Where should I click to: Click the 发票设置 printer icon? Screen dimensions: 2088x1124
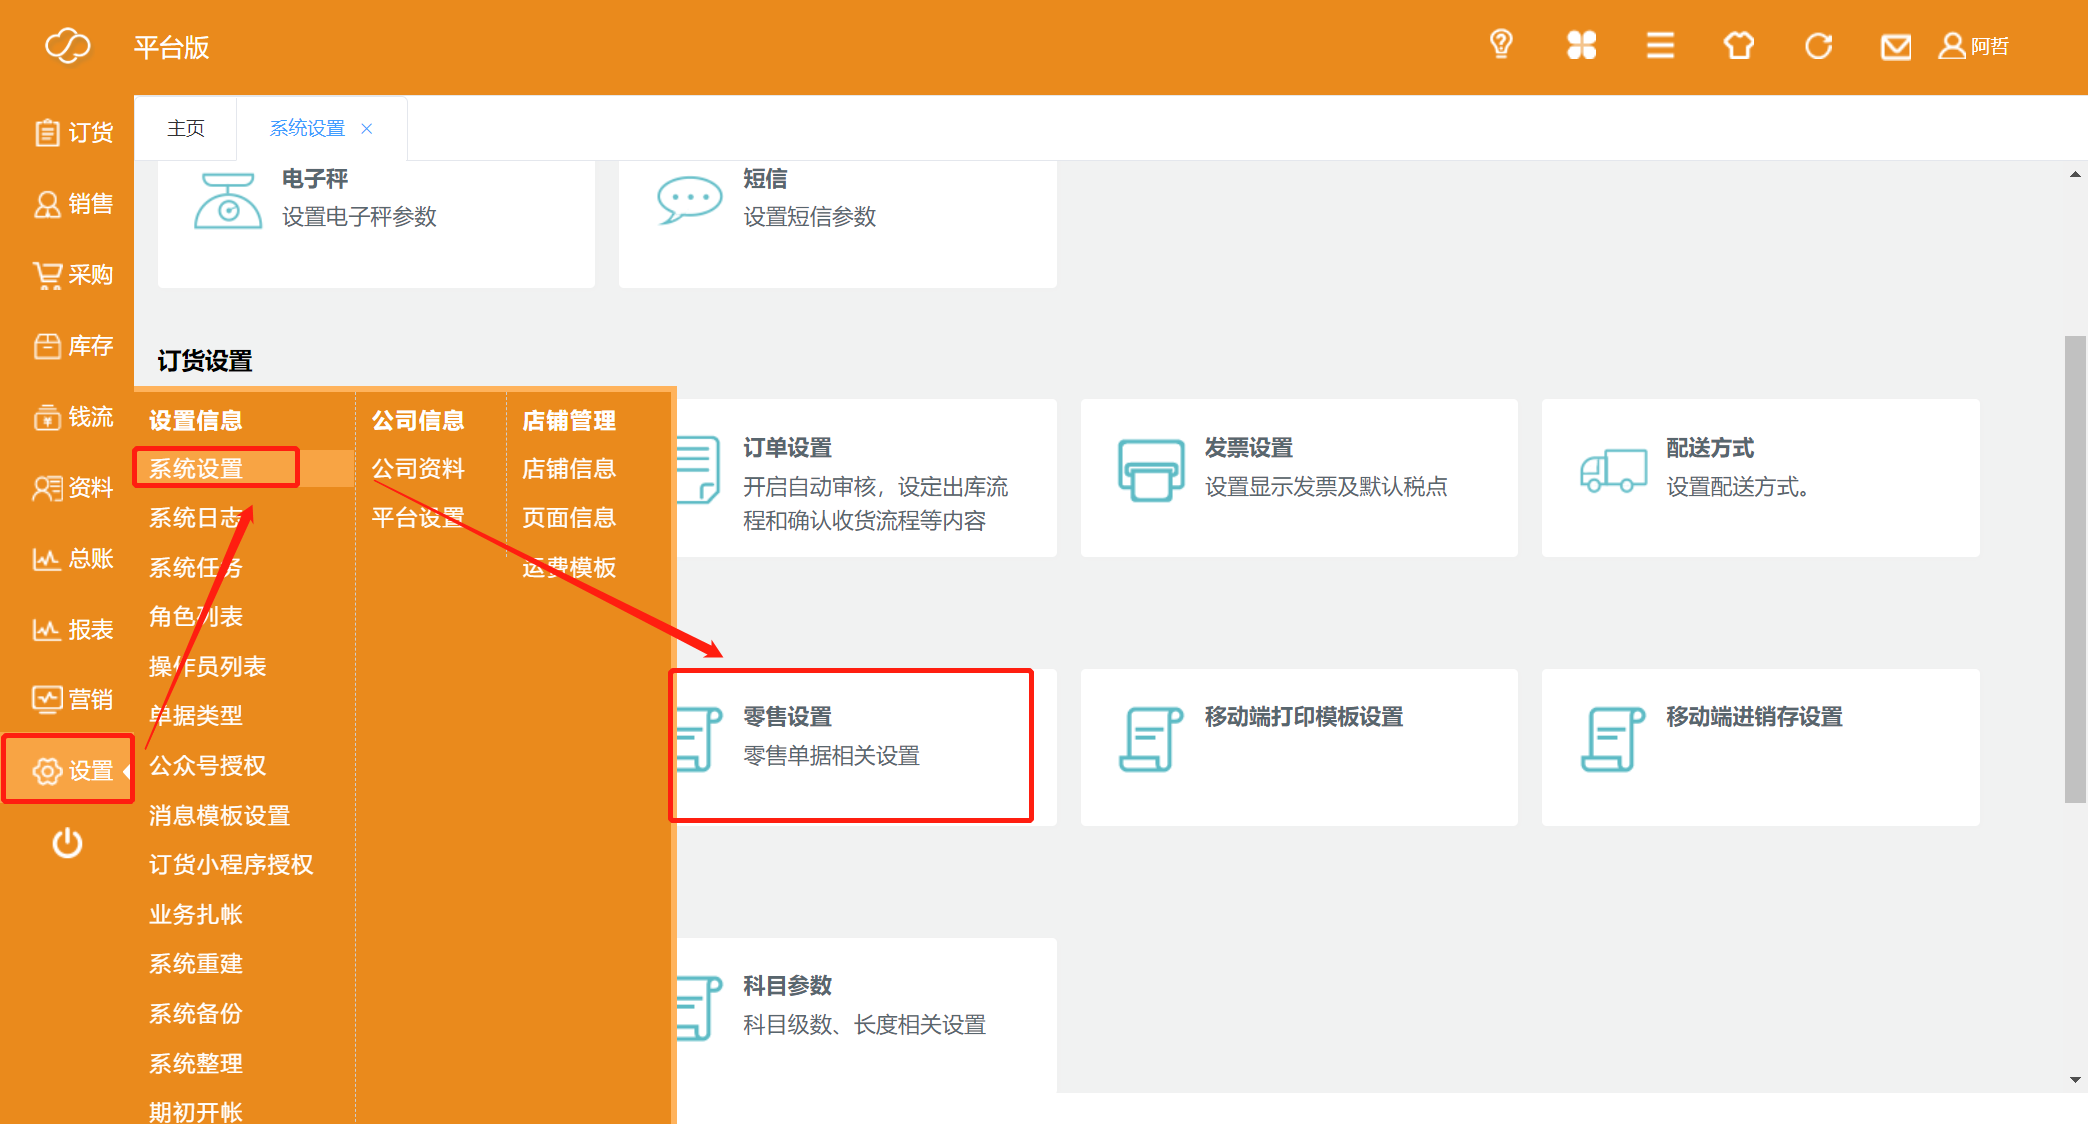1150,470
